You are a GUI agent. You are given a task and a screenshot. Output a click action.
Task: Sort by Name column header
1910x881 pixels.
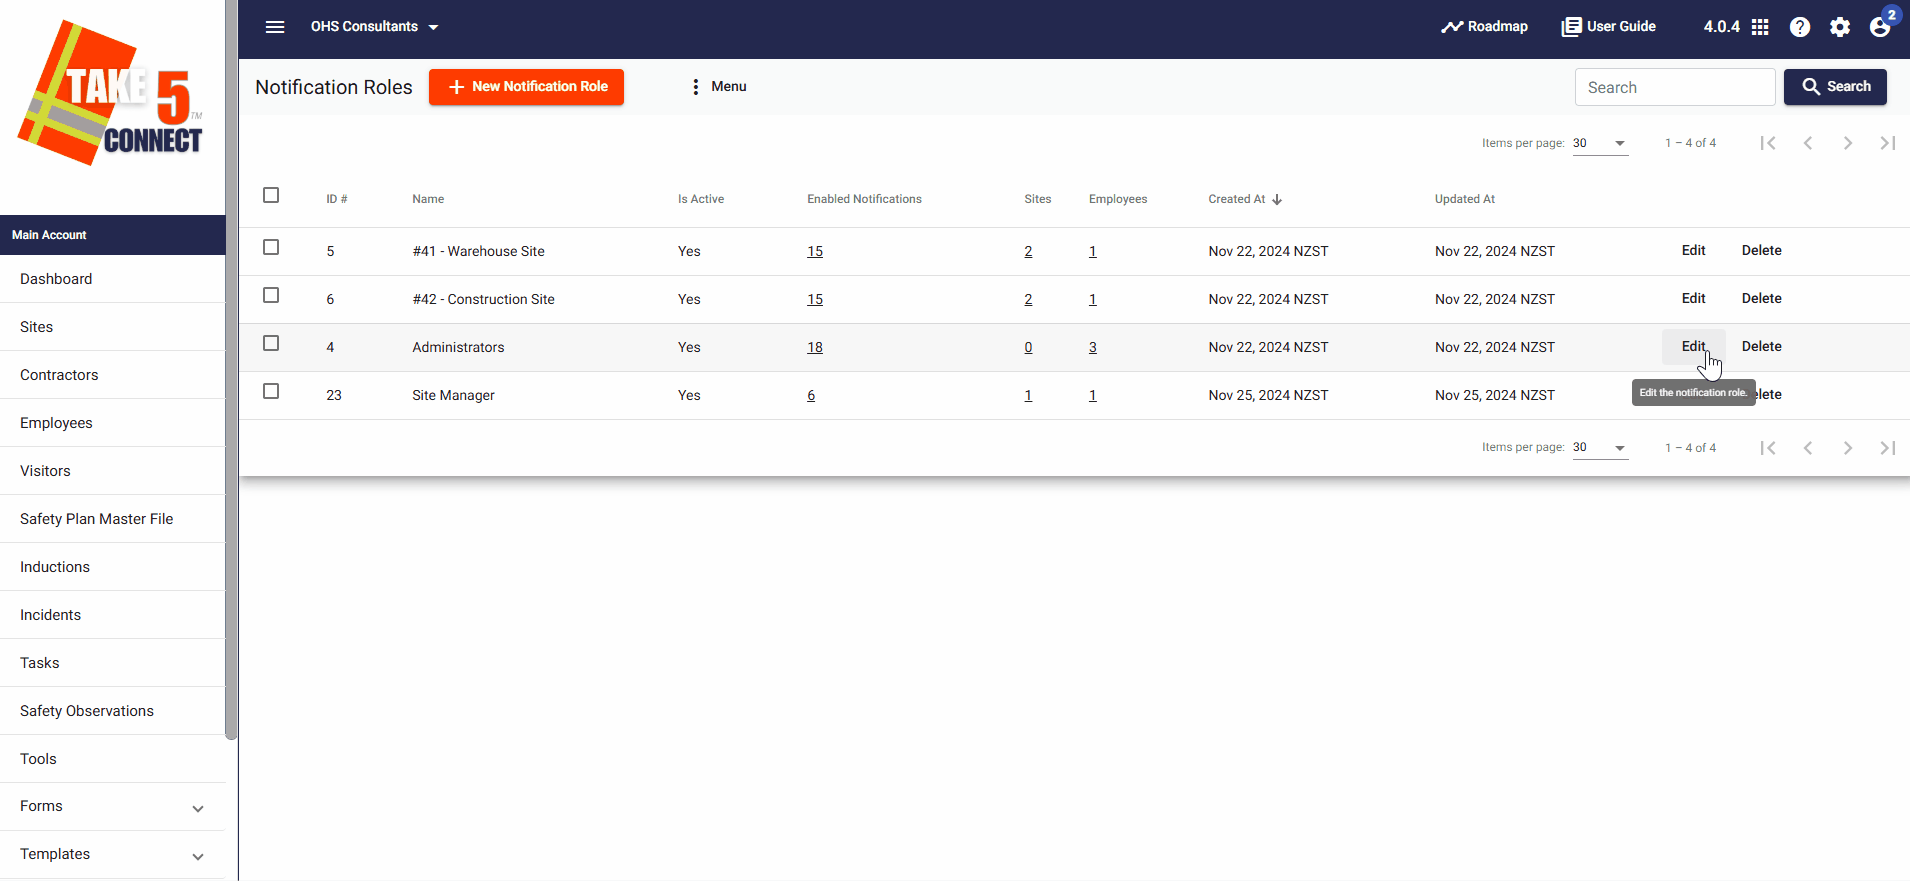click(x=428, y=200)
